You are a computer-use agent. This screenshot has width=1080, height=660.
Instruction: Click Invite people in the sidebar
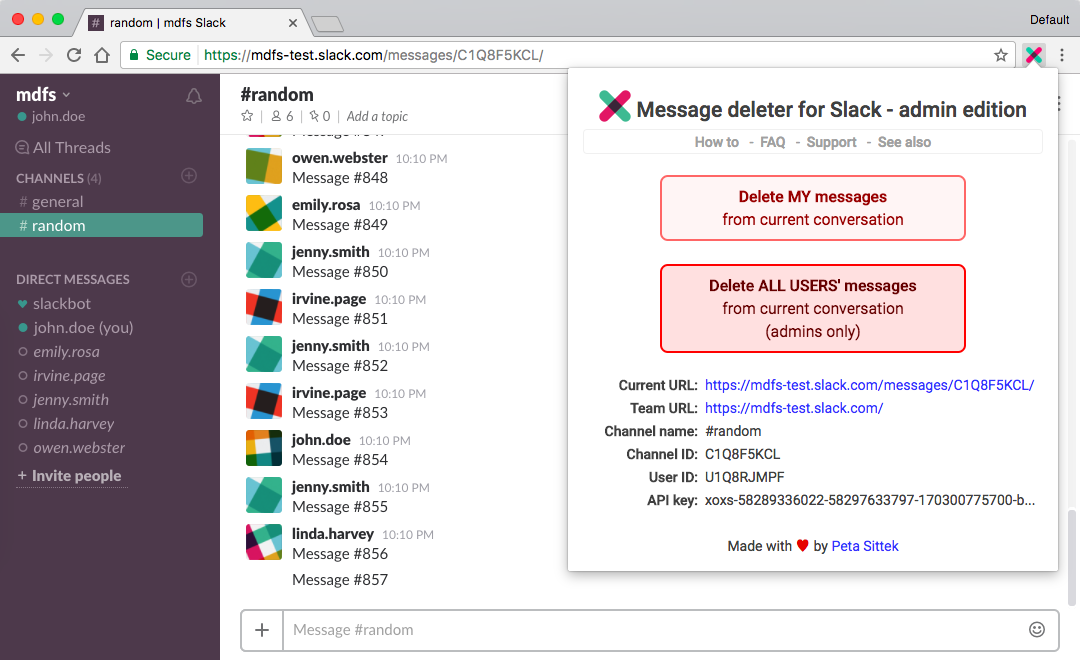point(71,477)
